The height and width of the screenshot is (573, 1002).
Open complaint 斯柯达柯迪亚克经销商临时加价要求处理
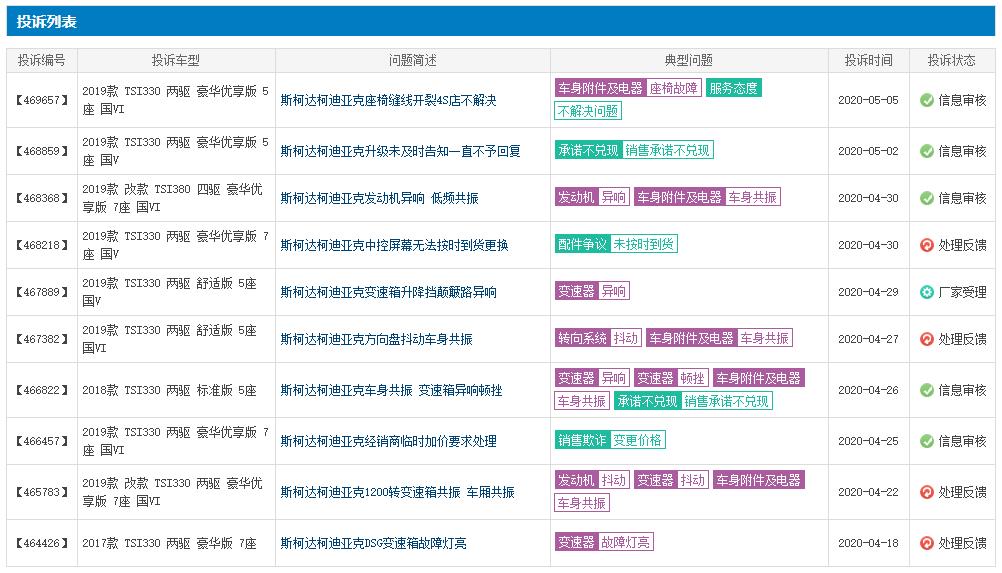[389, 441]
